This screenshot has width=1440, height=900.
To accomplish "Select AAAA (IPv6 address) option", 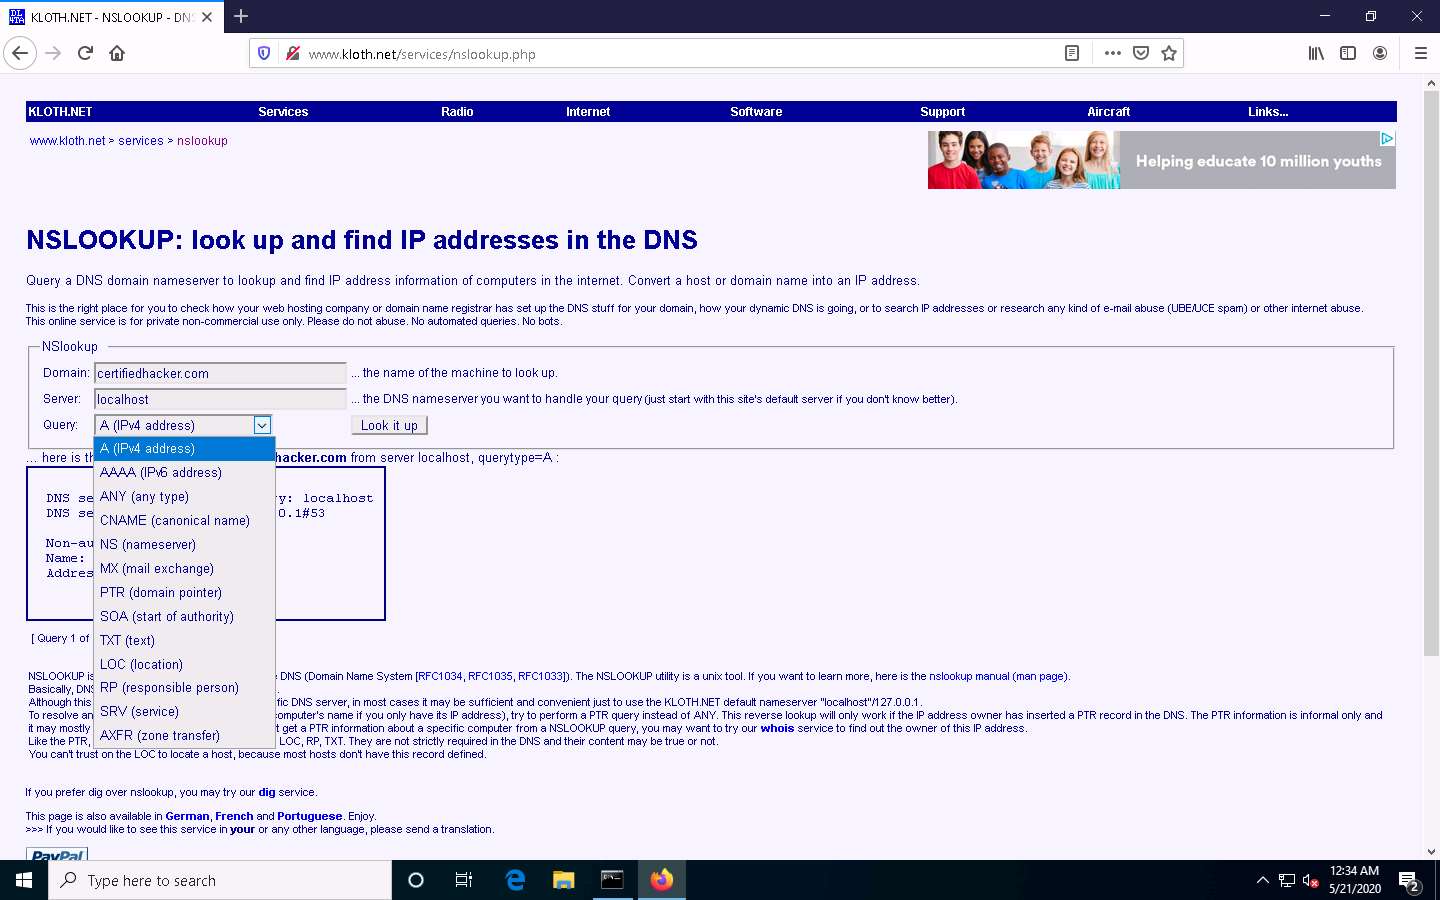I will pyautogui.click(x=184, y=473).
